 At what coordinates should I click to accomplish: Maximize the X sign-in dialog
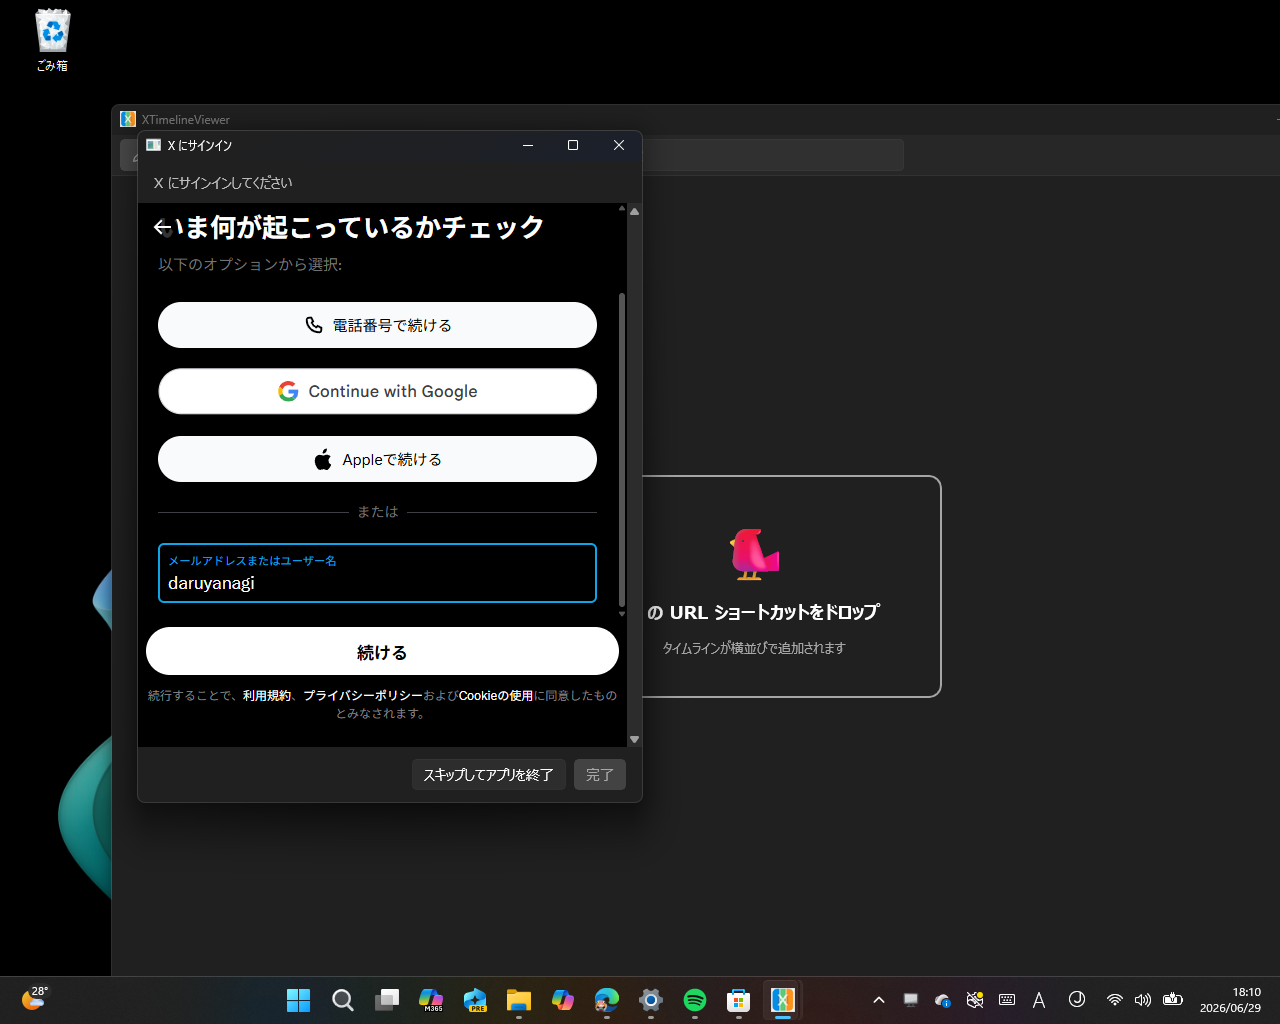pyautogui.click(x=573, y=145)
